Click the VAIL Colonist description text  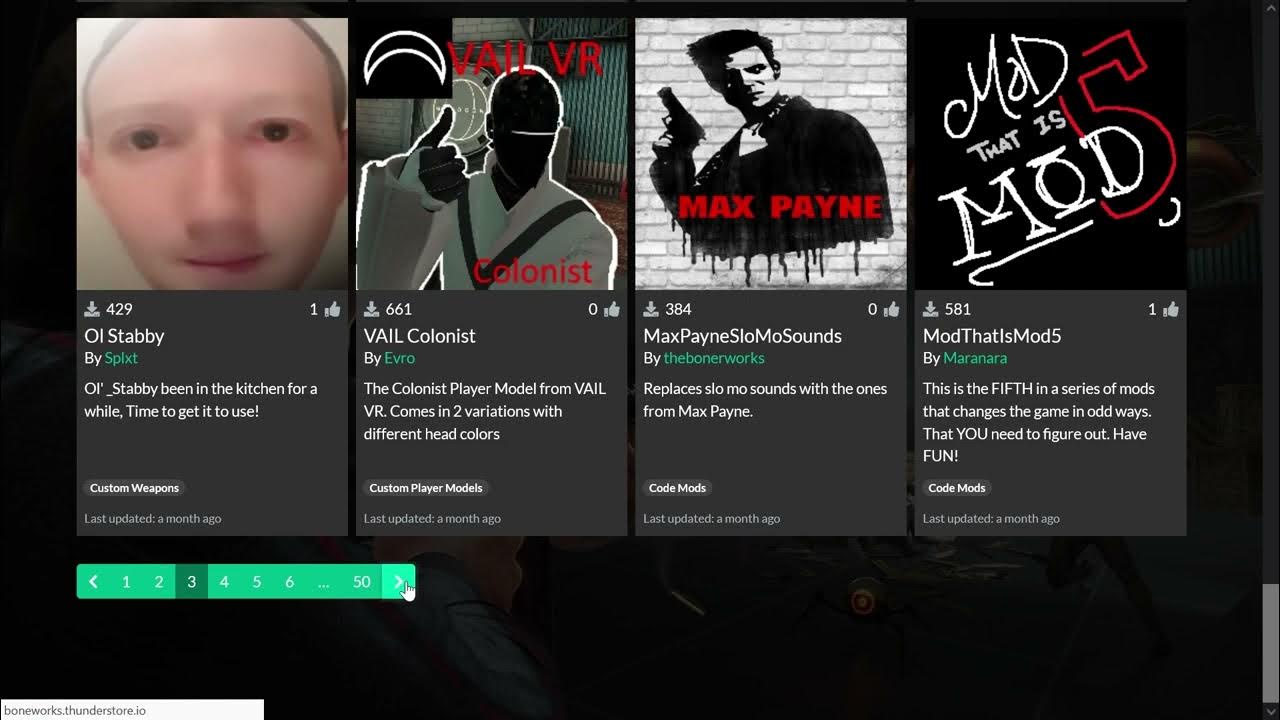(485, 411)
